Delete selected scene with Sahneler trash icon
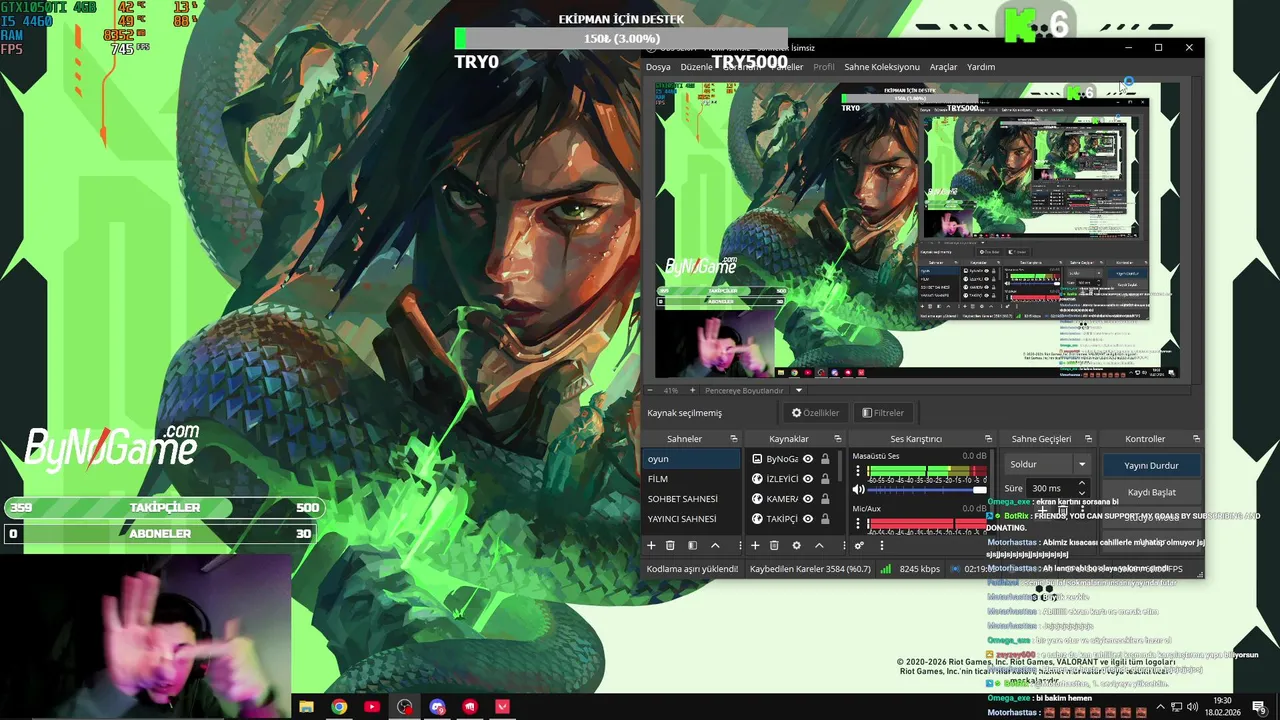 (x=670, y=545)
